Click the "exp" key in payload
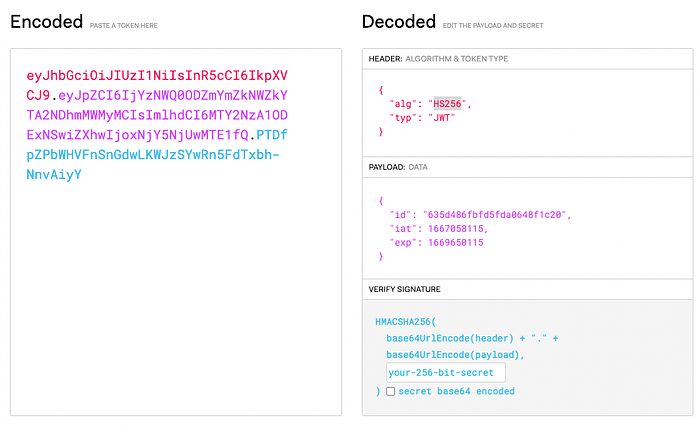The height and width of the screenshot is (426, 700). pyautogui.click(x=403, y=242)
